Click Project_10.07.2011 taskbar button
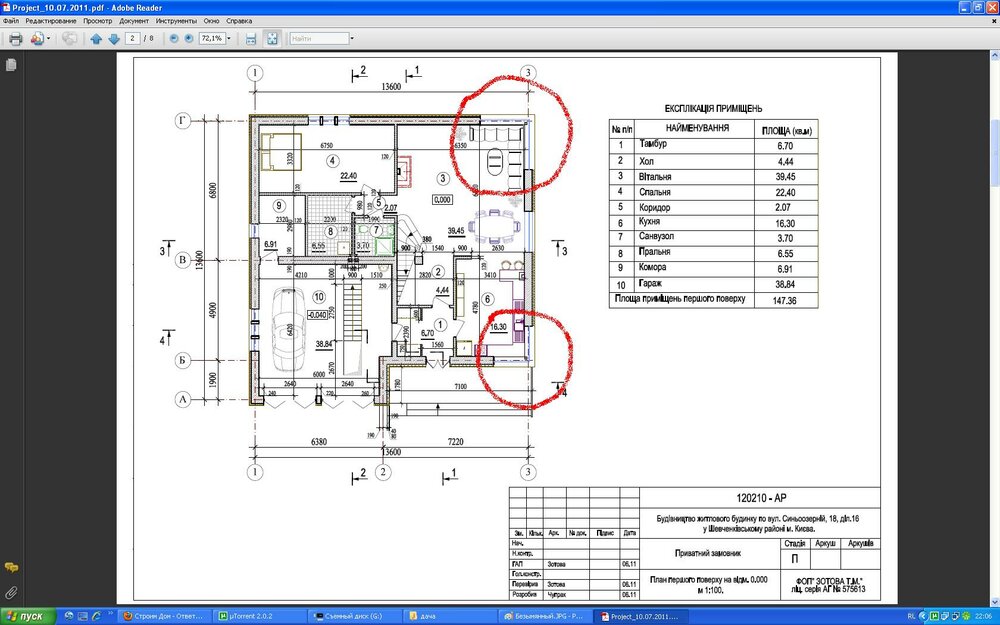 (641, 616)
